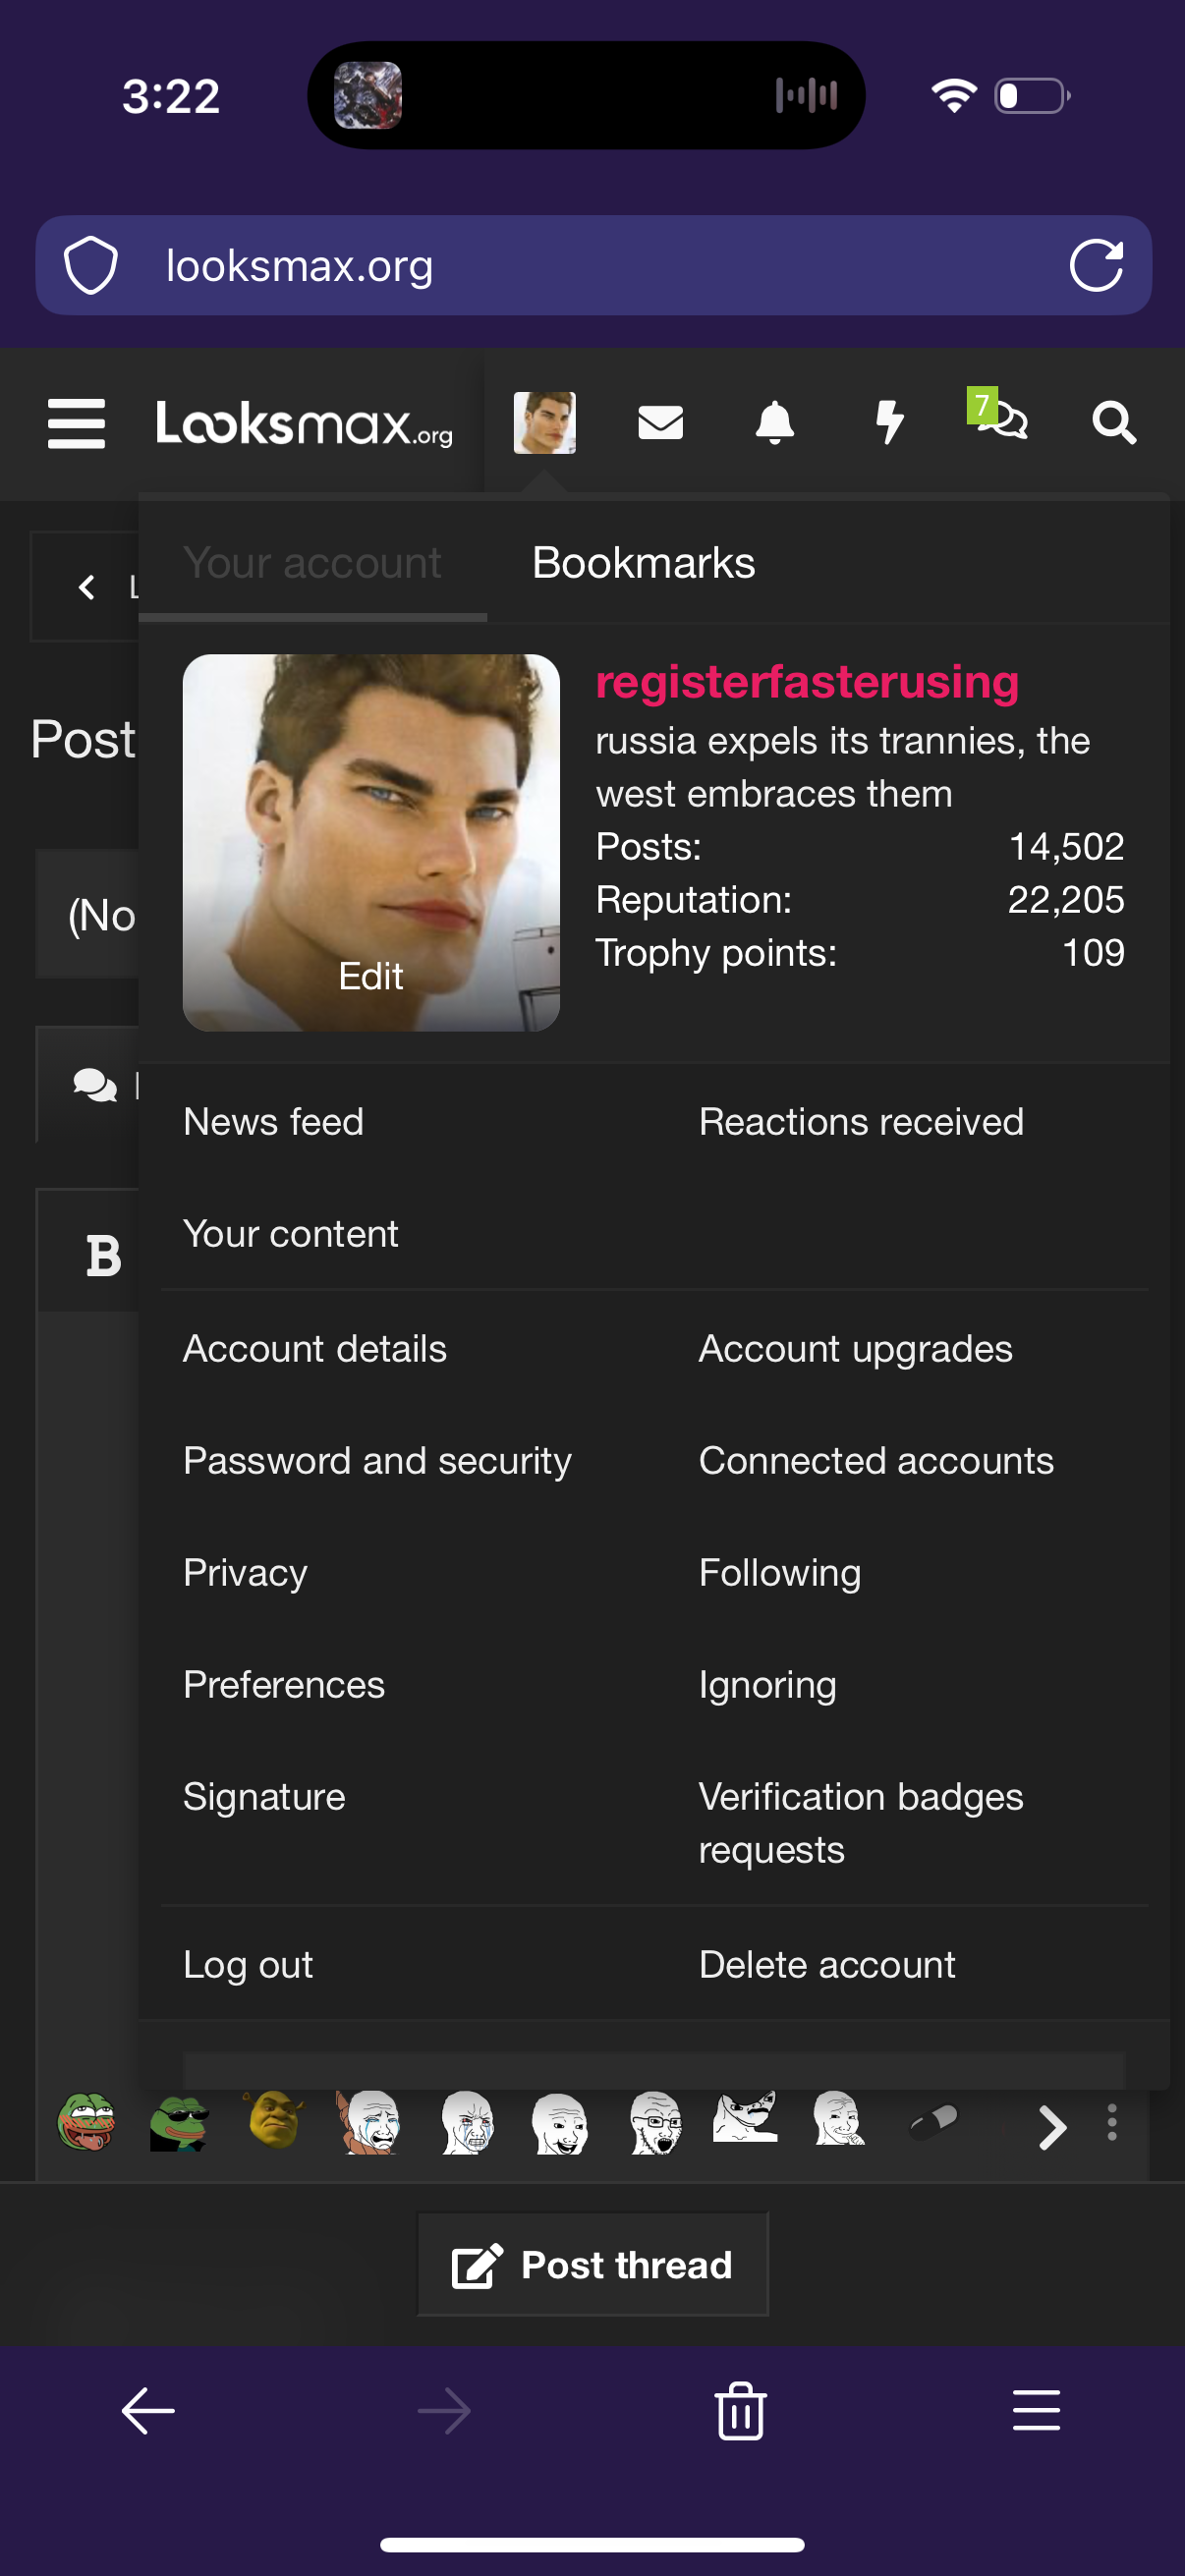Reload the page in the address bar
This screenshot has width=1185, height=2576.
[x=1095, y=266]
